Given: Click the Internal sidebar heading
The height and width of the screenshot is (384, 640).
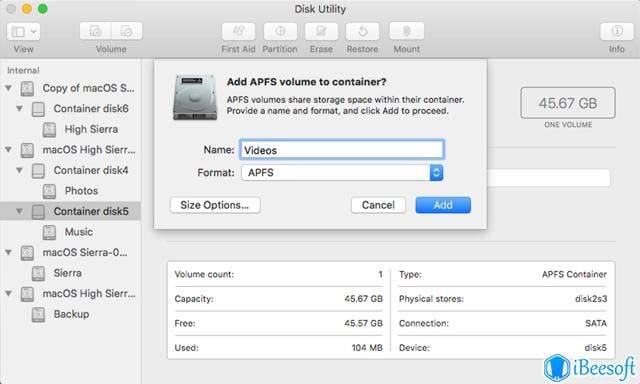Looking at the screenshot, I should (23, 70).
